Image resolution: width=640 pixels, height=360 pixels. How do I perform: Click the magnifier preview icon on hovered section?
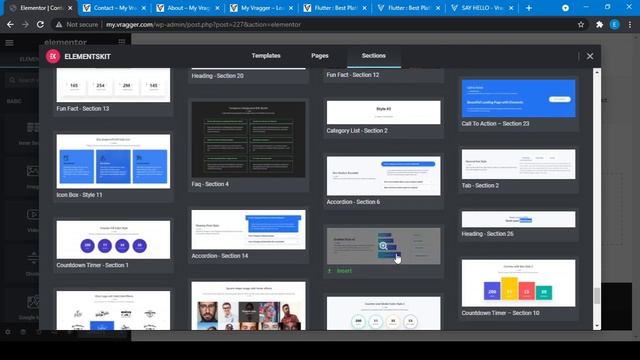click(x=383, y=246)
